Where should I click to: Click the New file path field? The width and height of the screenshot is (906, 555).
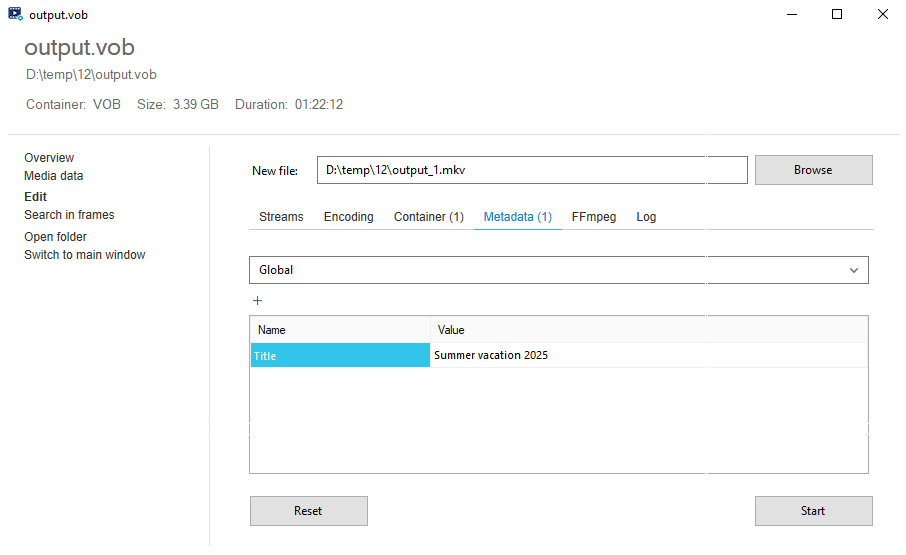coord(532,170)
